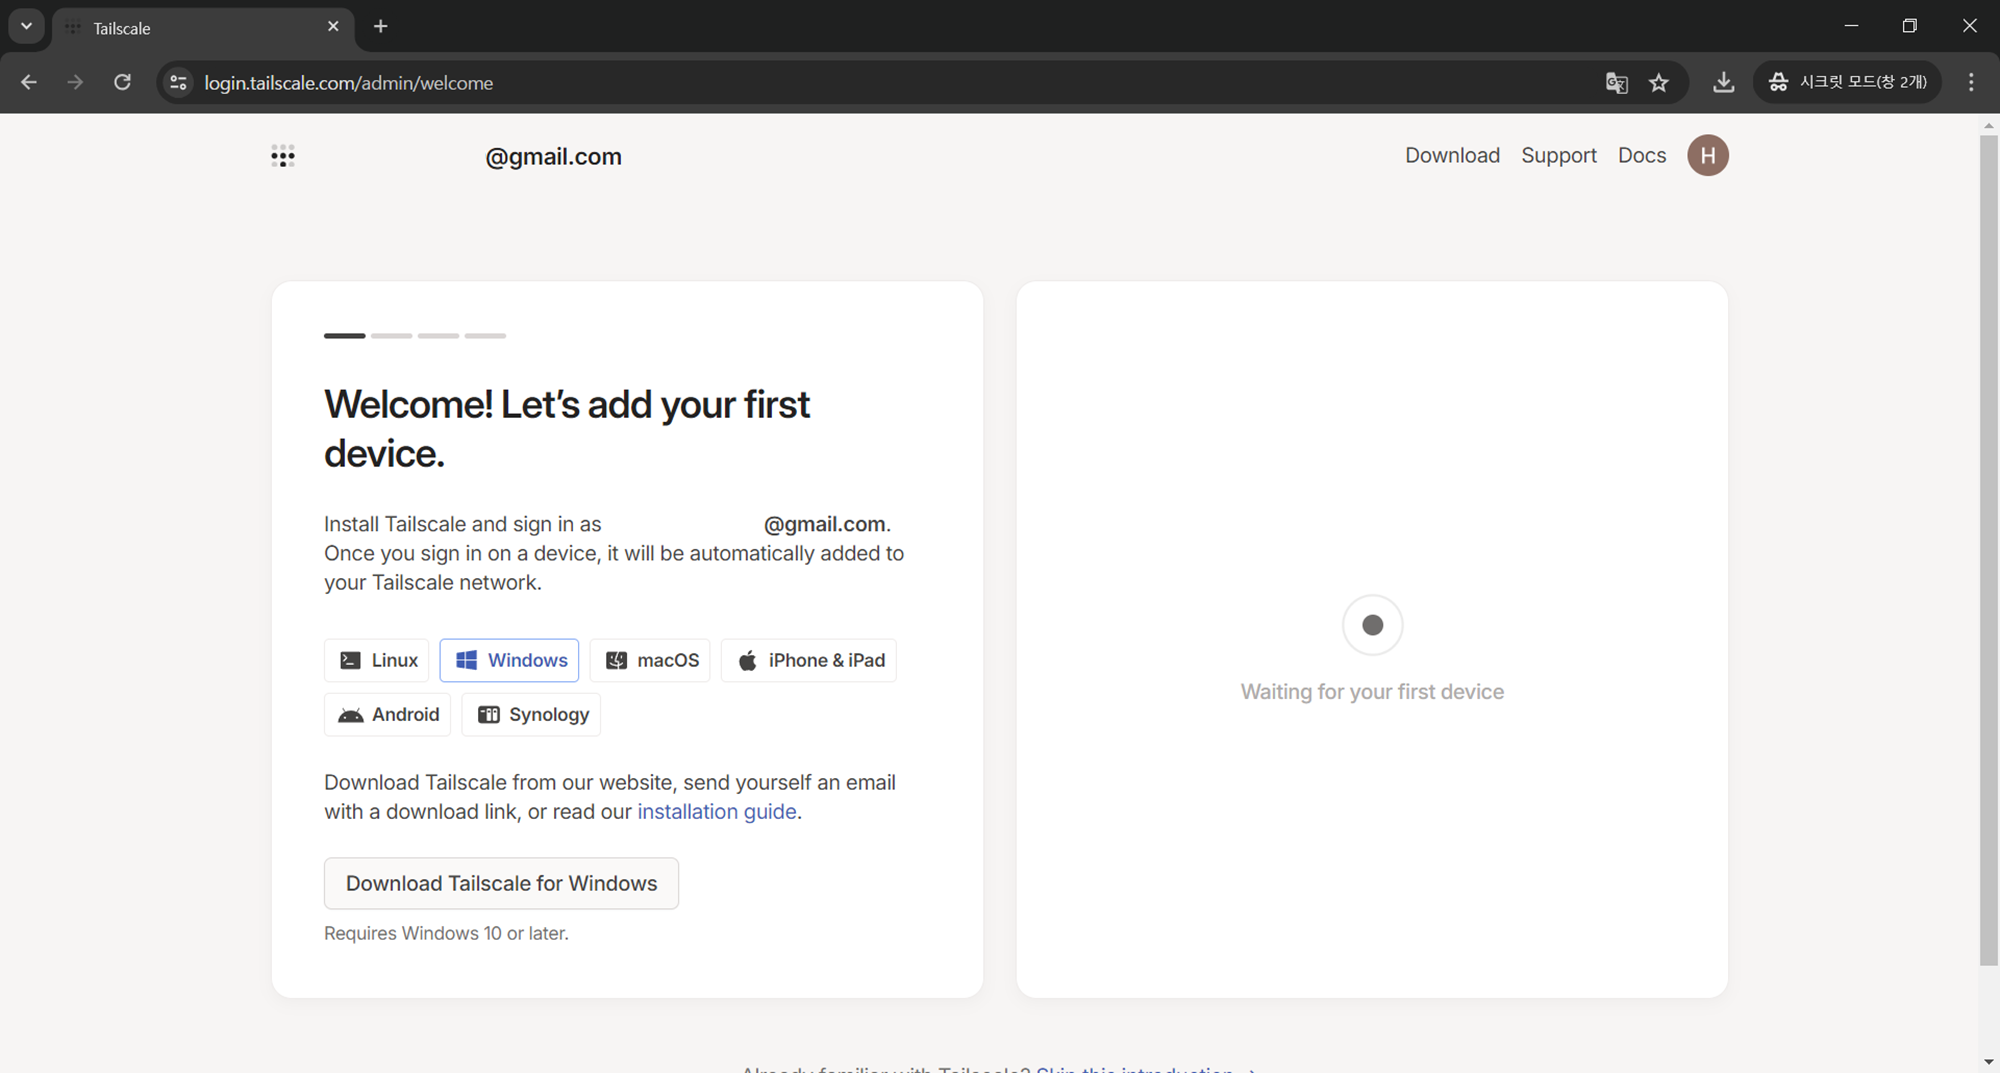The image size is (2000, 1073).
Task: Click Download Tailscale for Windows button
Action: point(501,883)
